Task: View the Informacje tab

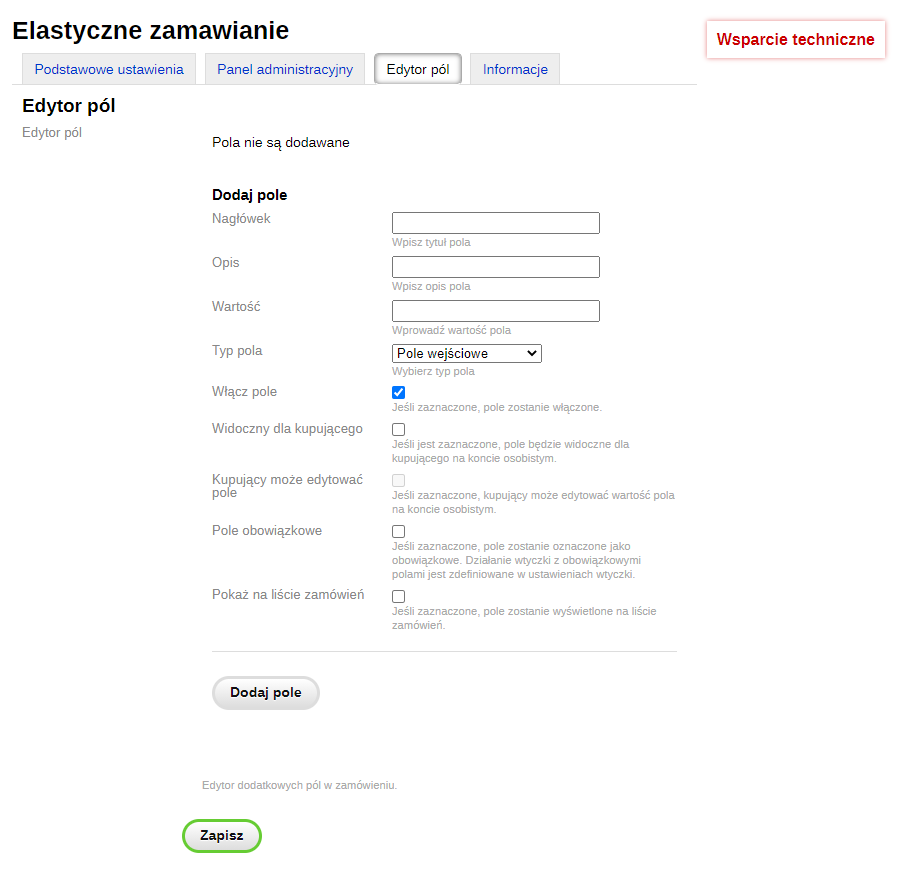Action: (x=514, y=68)
